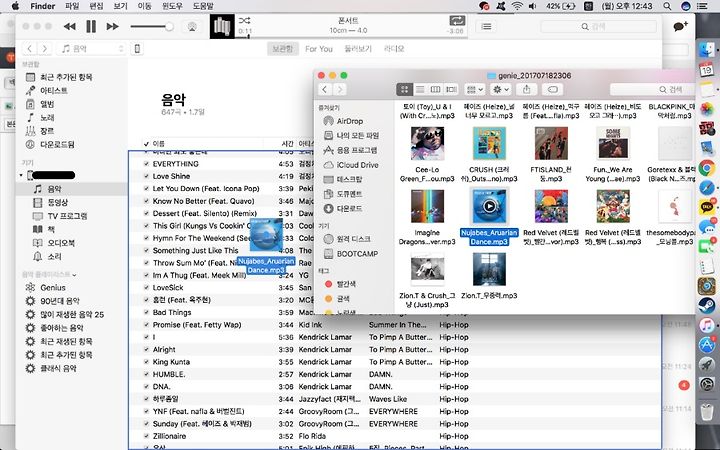Open the 윈도우 menu in menu bar
This screenshot has width=720, height=450.
click(x=172, y=6)
